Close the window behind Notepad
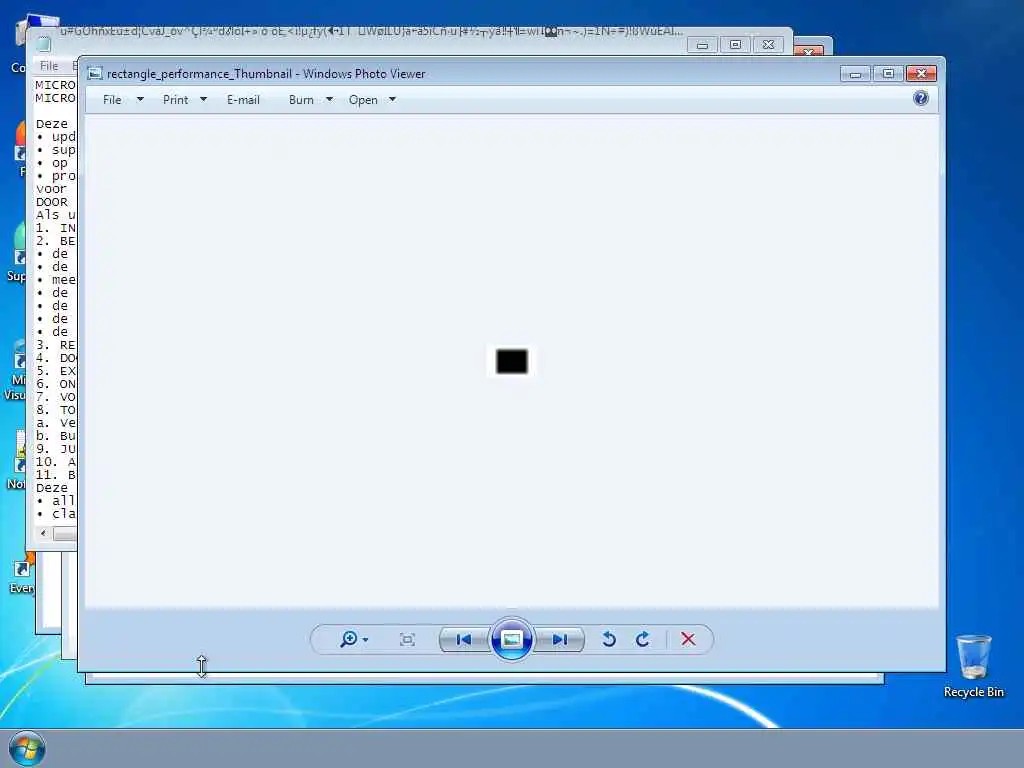This screenshot has height=768, width=1024. (808, 51)
